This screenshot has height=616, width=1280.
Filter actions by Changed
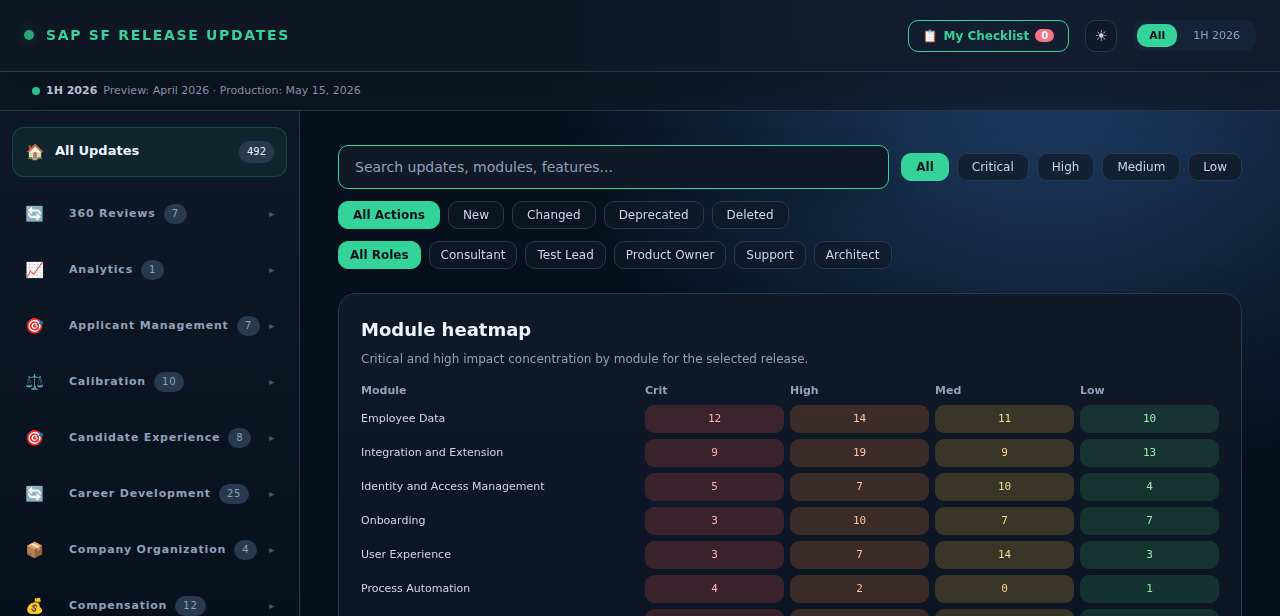pos(554,215)
